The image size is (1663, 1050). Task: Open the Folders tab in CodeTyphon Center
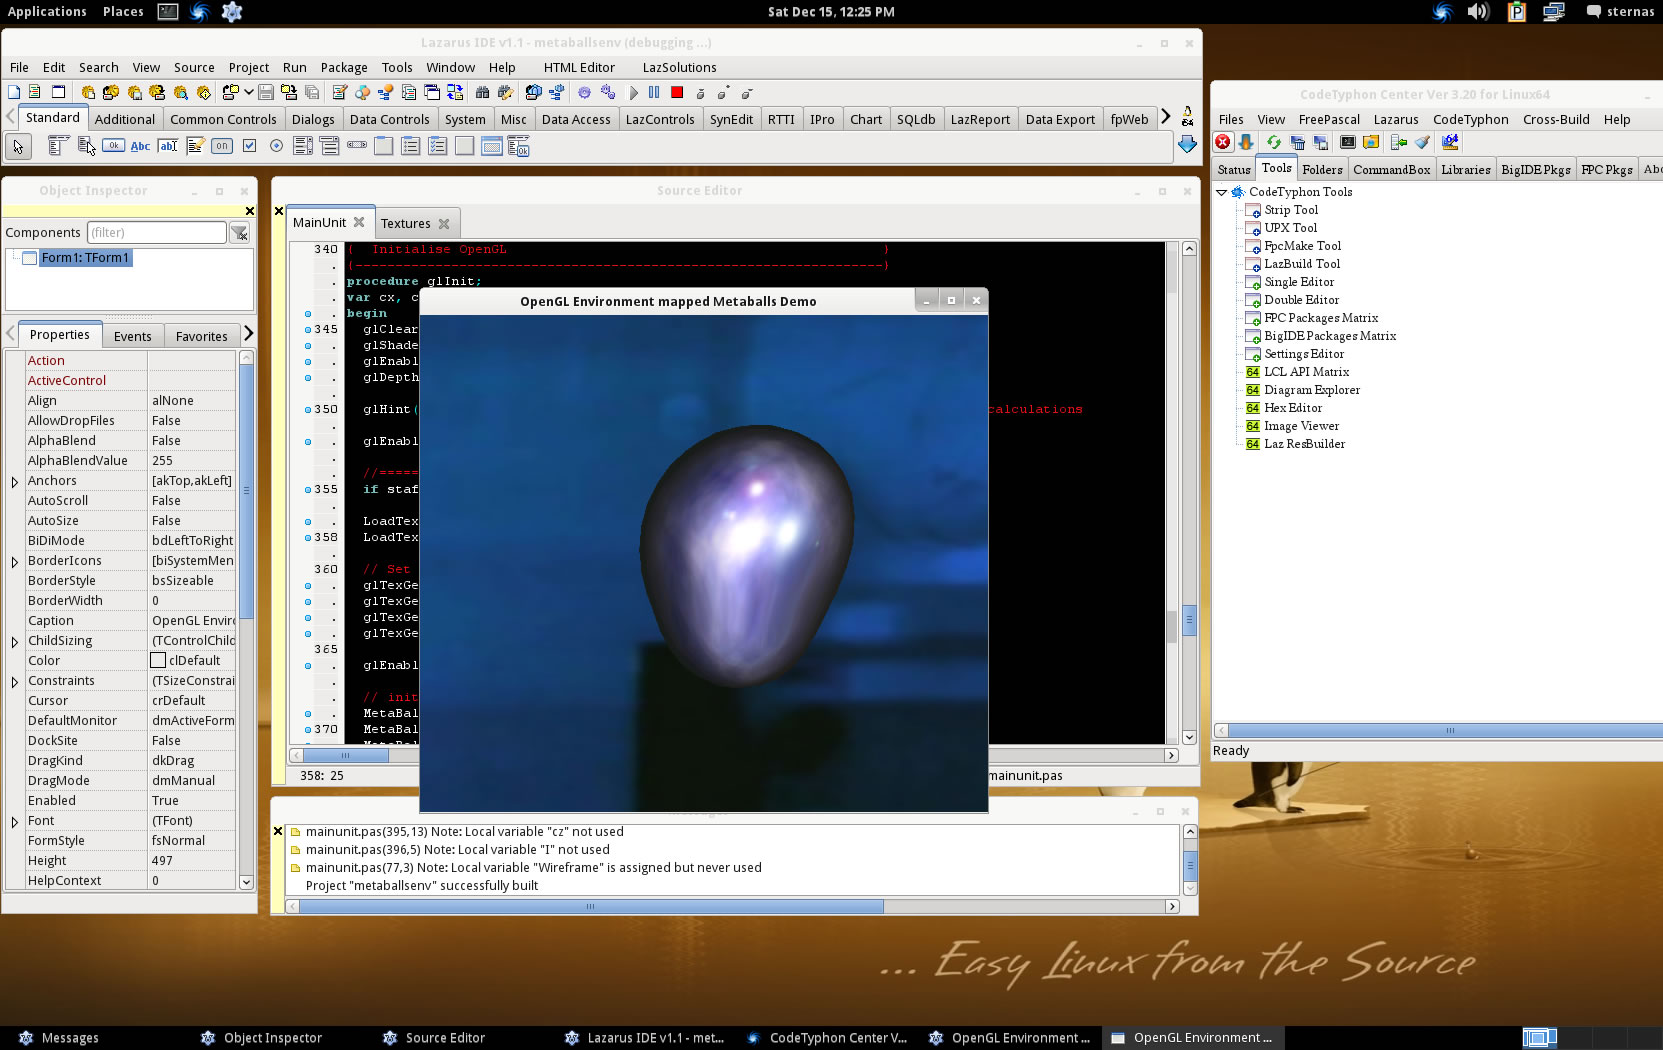(x=1322, y=169)
